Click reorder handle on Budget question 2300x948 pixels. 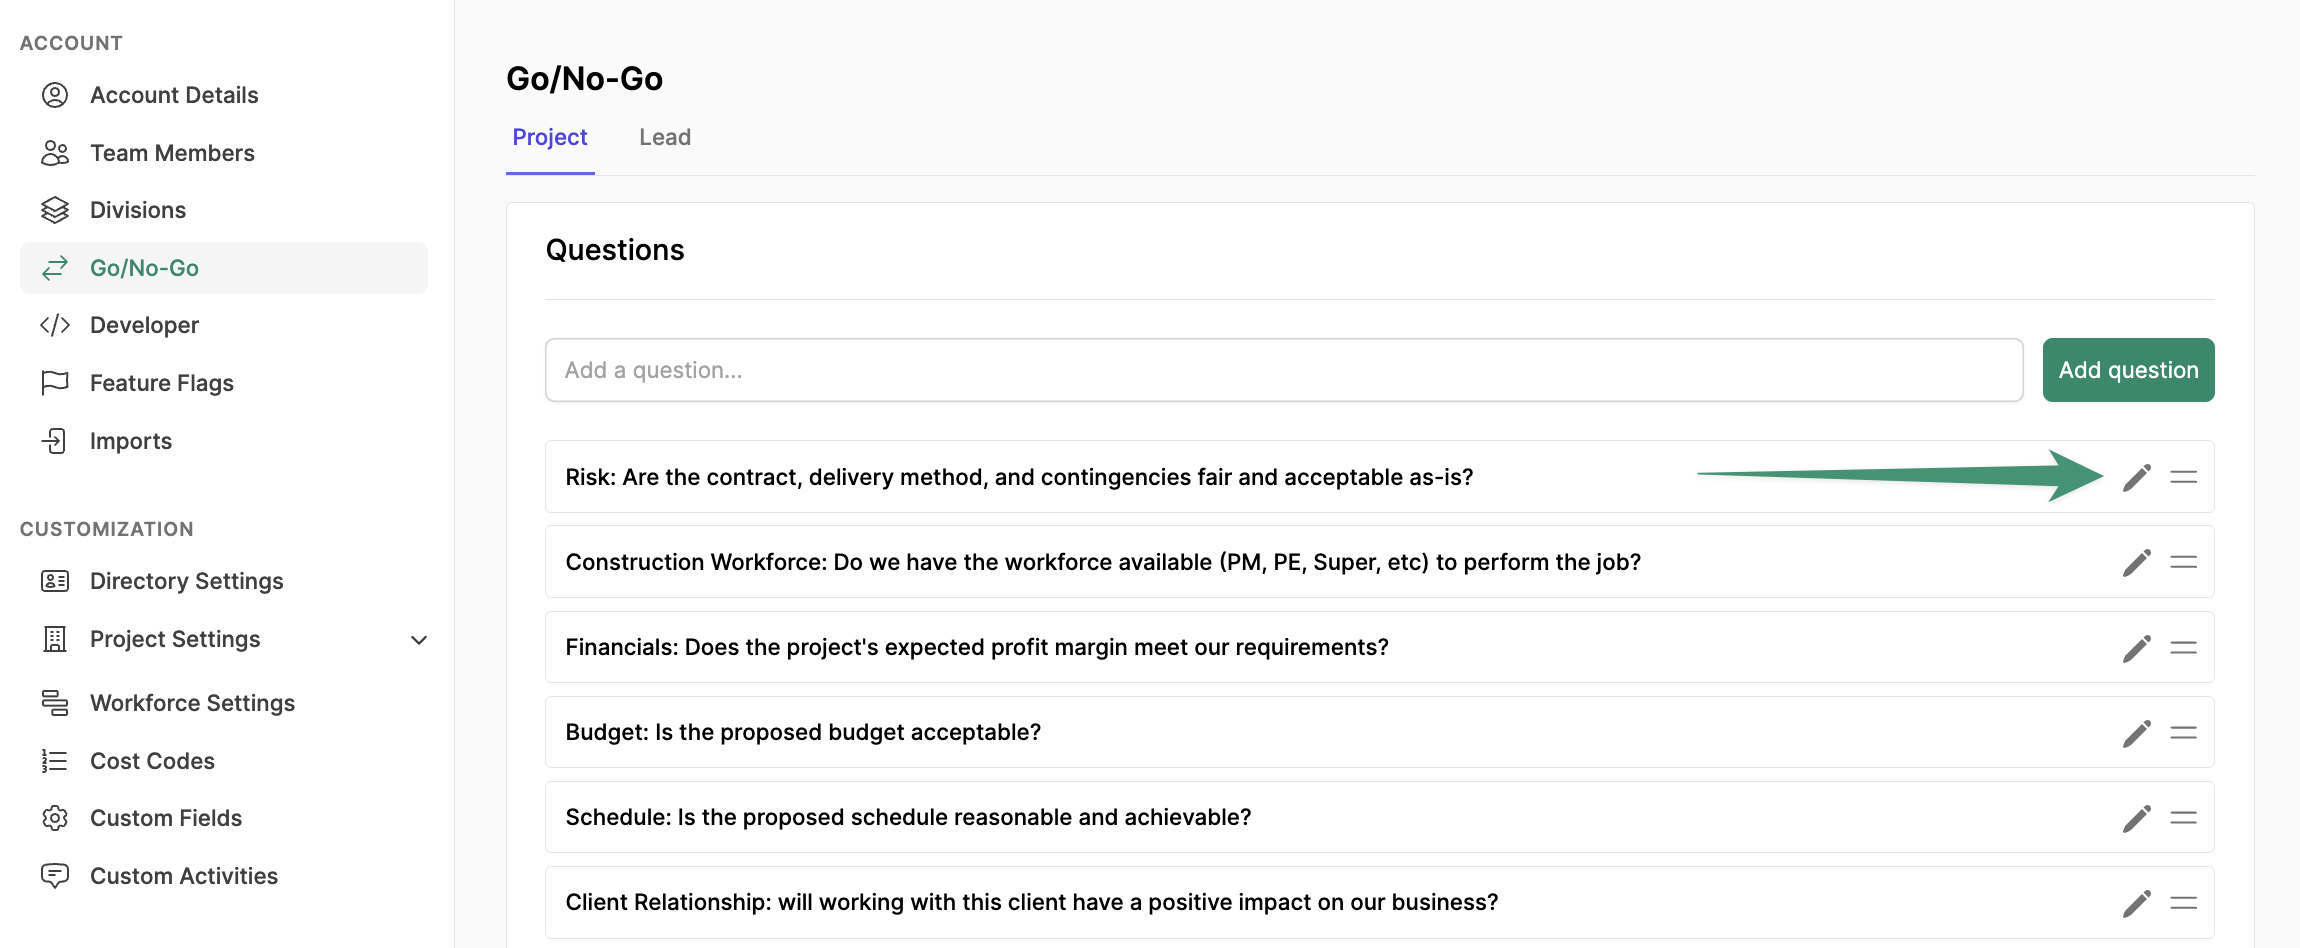click(2183, 733)
